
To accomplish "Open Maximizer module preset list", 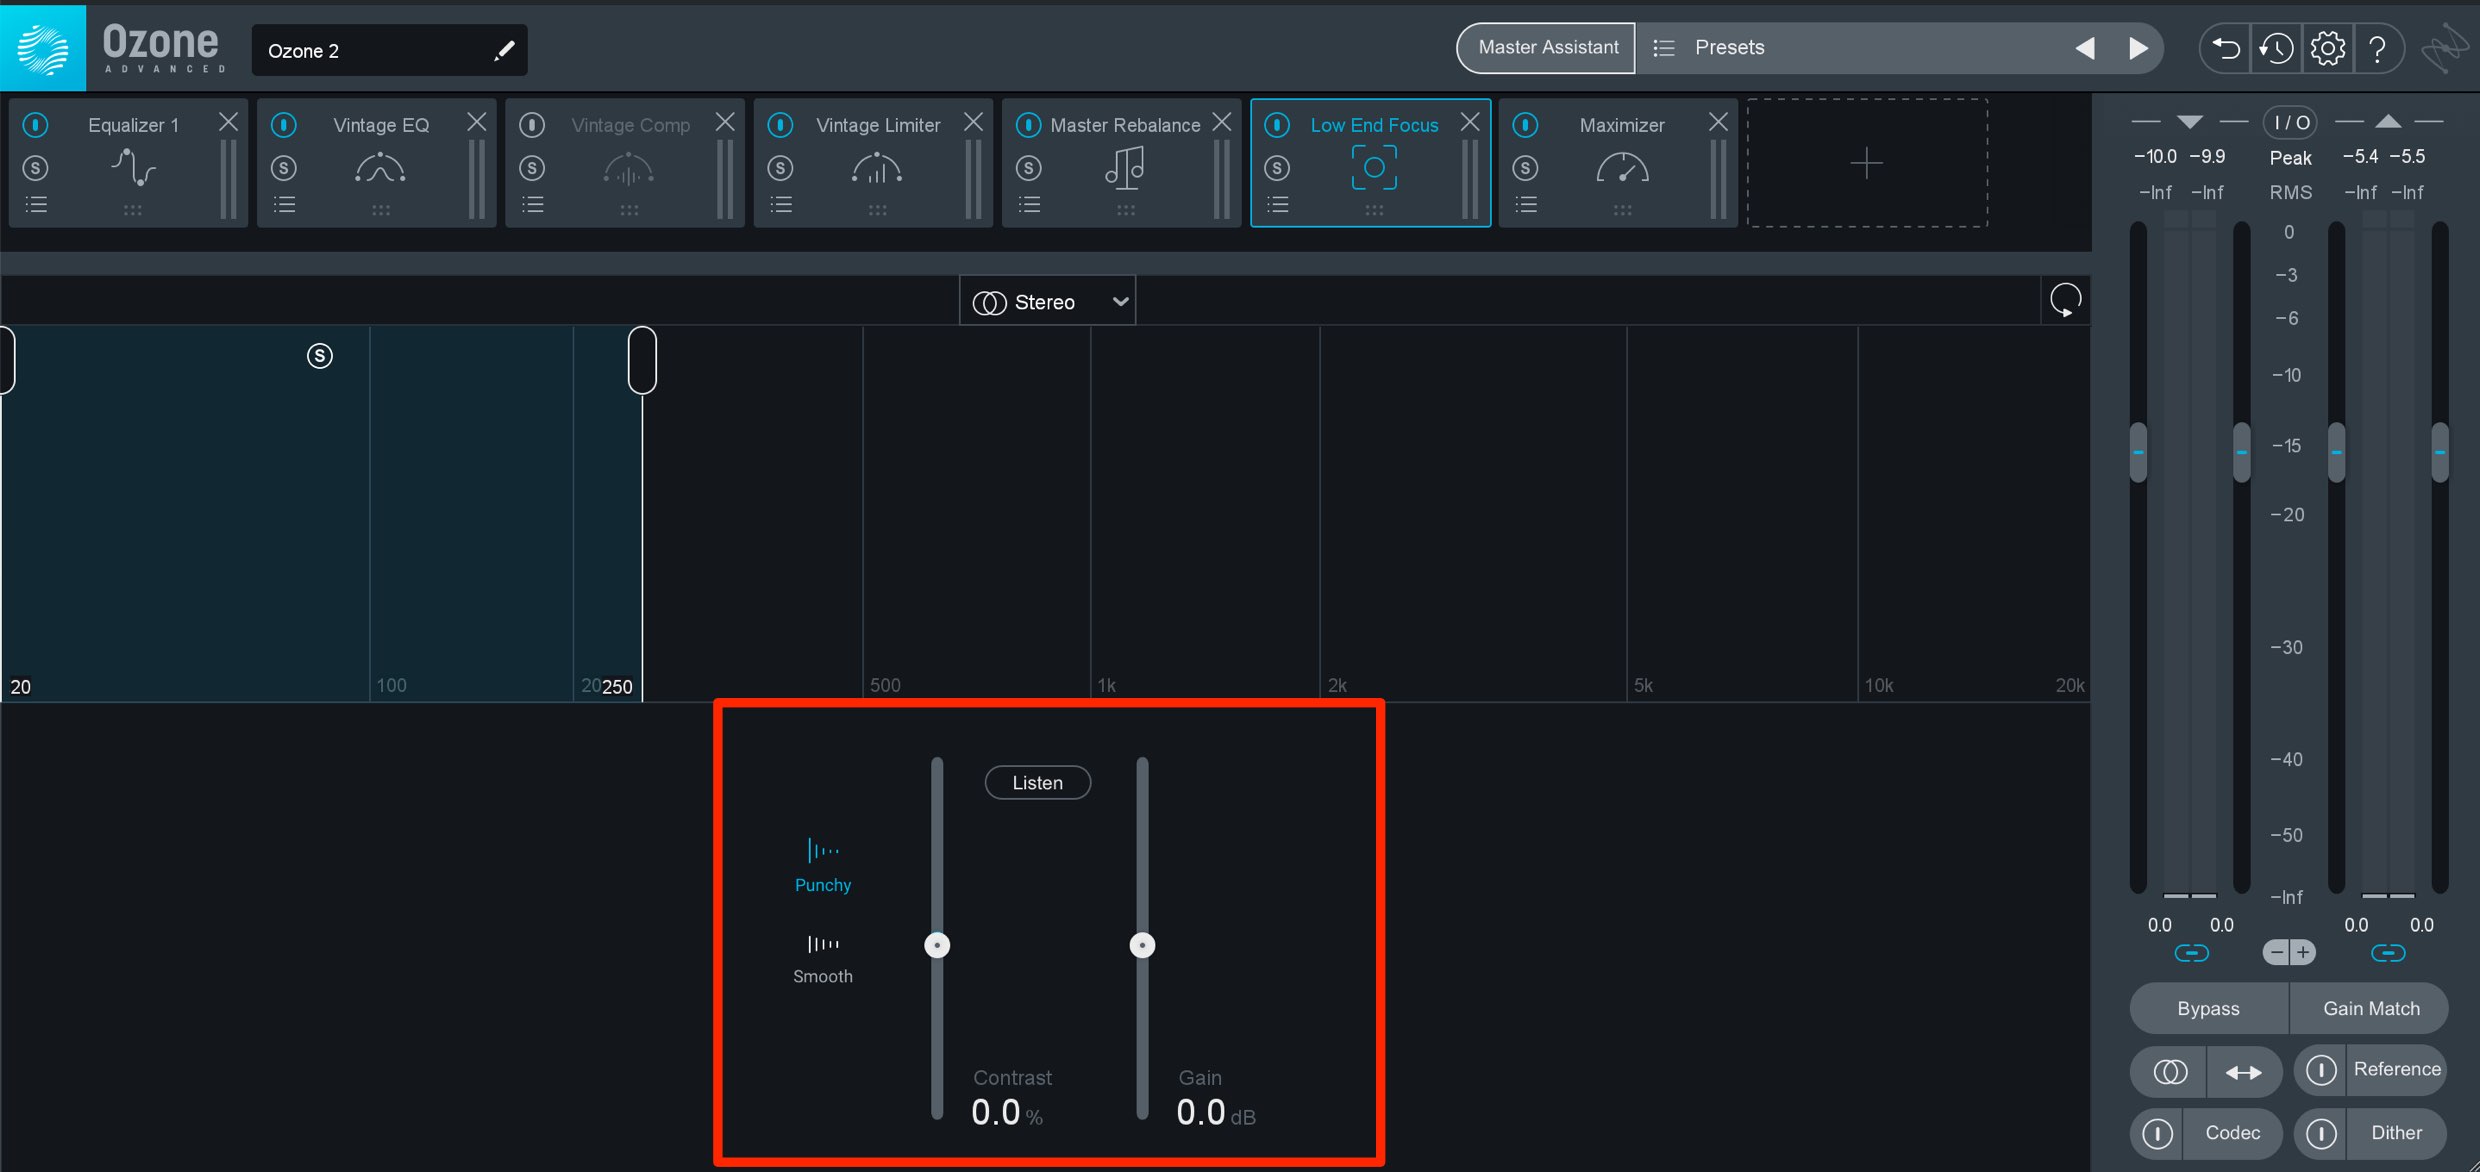I will point(1525,205).
